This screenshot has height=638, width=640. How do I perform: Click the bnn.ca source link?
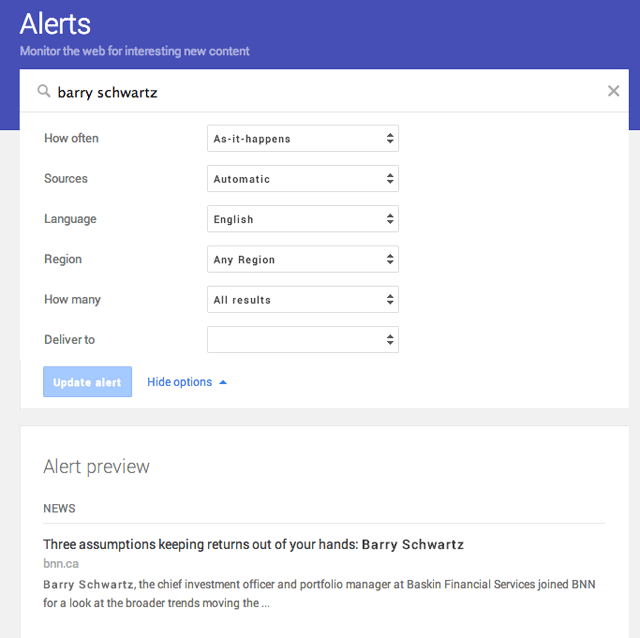point(61,564)
